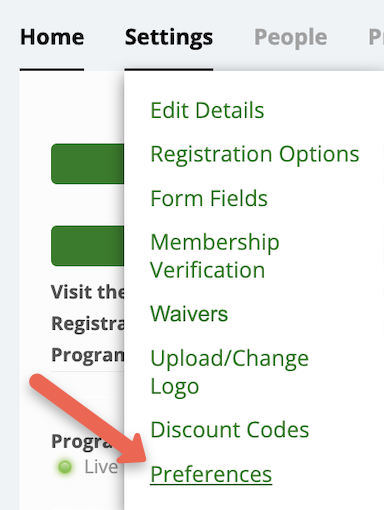This screenshot has width=384, height=510.
Task: Click the red arrow annotation
Action: pos(88,420)
